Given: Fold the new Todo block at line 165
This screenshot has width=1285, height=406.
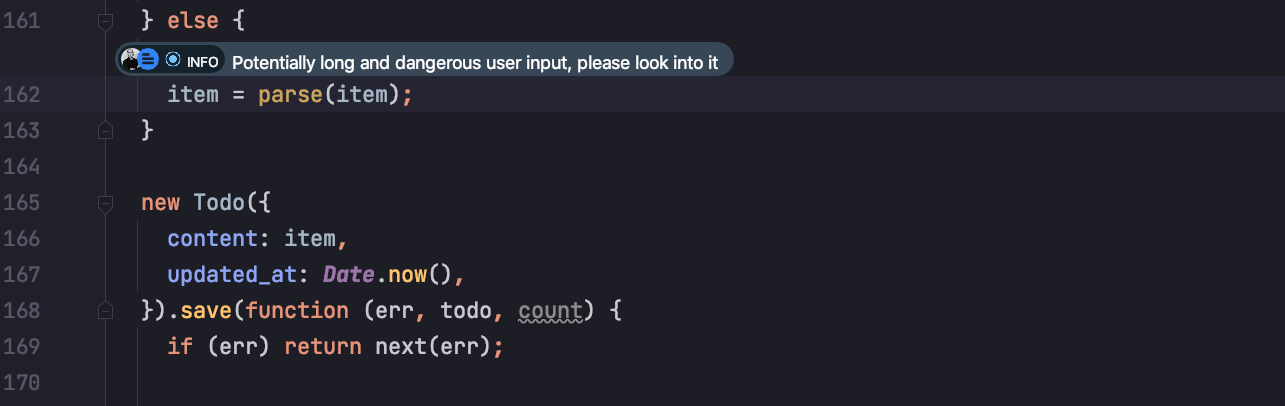Looking at the screenshot, I should pyautogui.click(x=105, y=203).
